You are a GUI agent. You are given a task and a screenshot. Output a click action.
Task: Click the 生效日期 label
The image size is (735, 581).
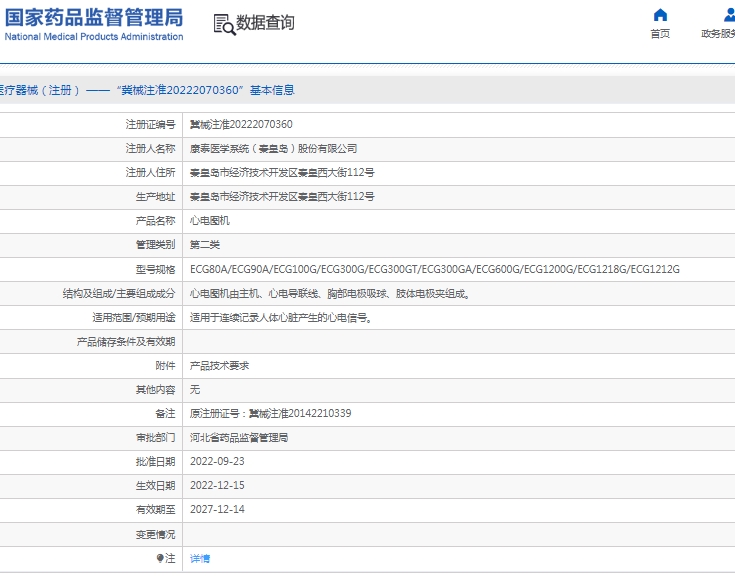pyautogui.click(x=155, y=486)
